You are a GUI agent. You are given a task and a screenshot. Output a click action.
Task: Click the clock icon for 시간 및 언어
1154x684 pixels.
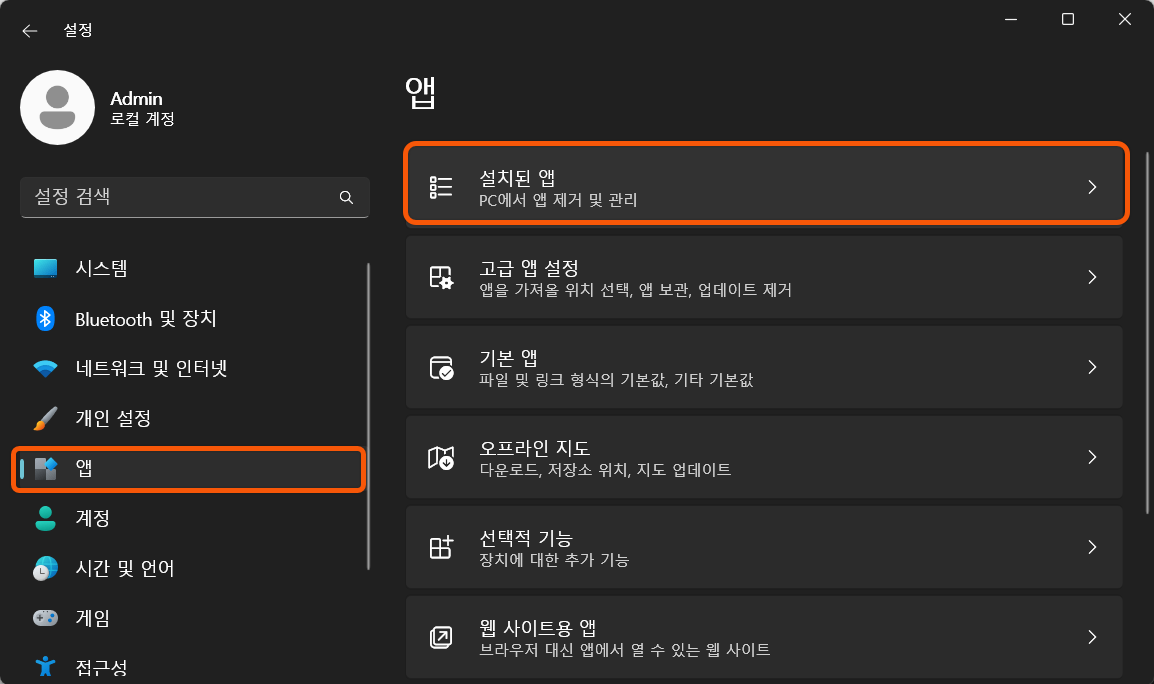44,568
